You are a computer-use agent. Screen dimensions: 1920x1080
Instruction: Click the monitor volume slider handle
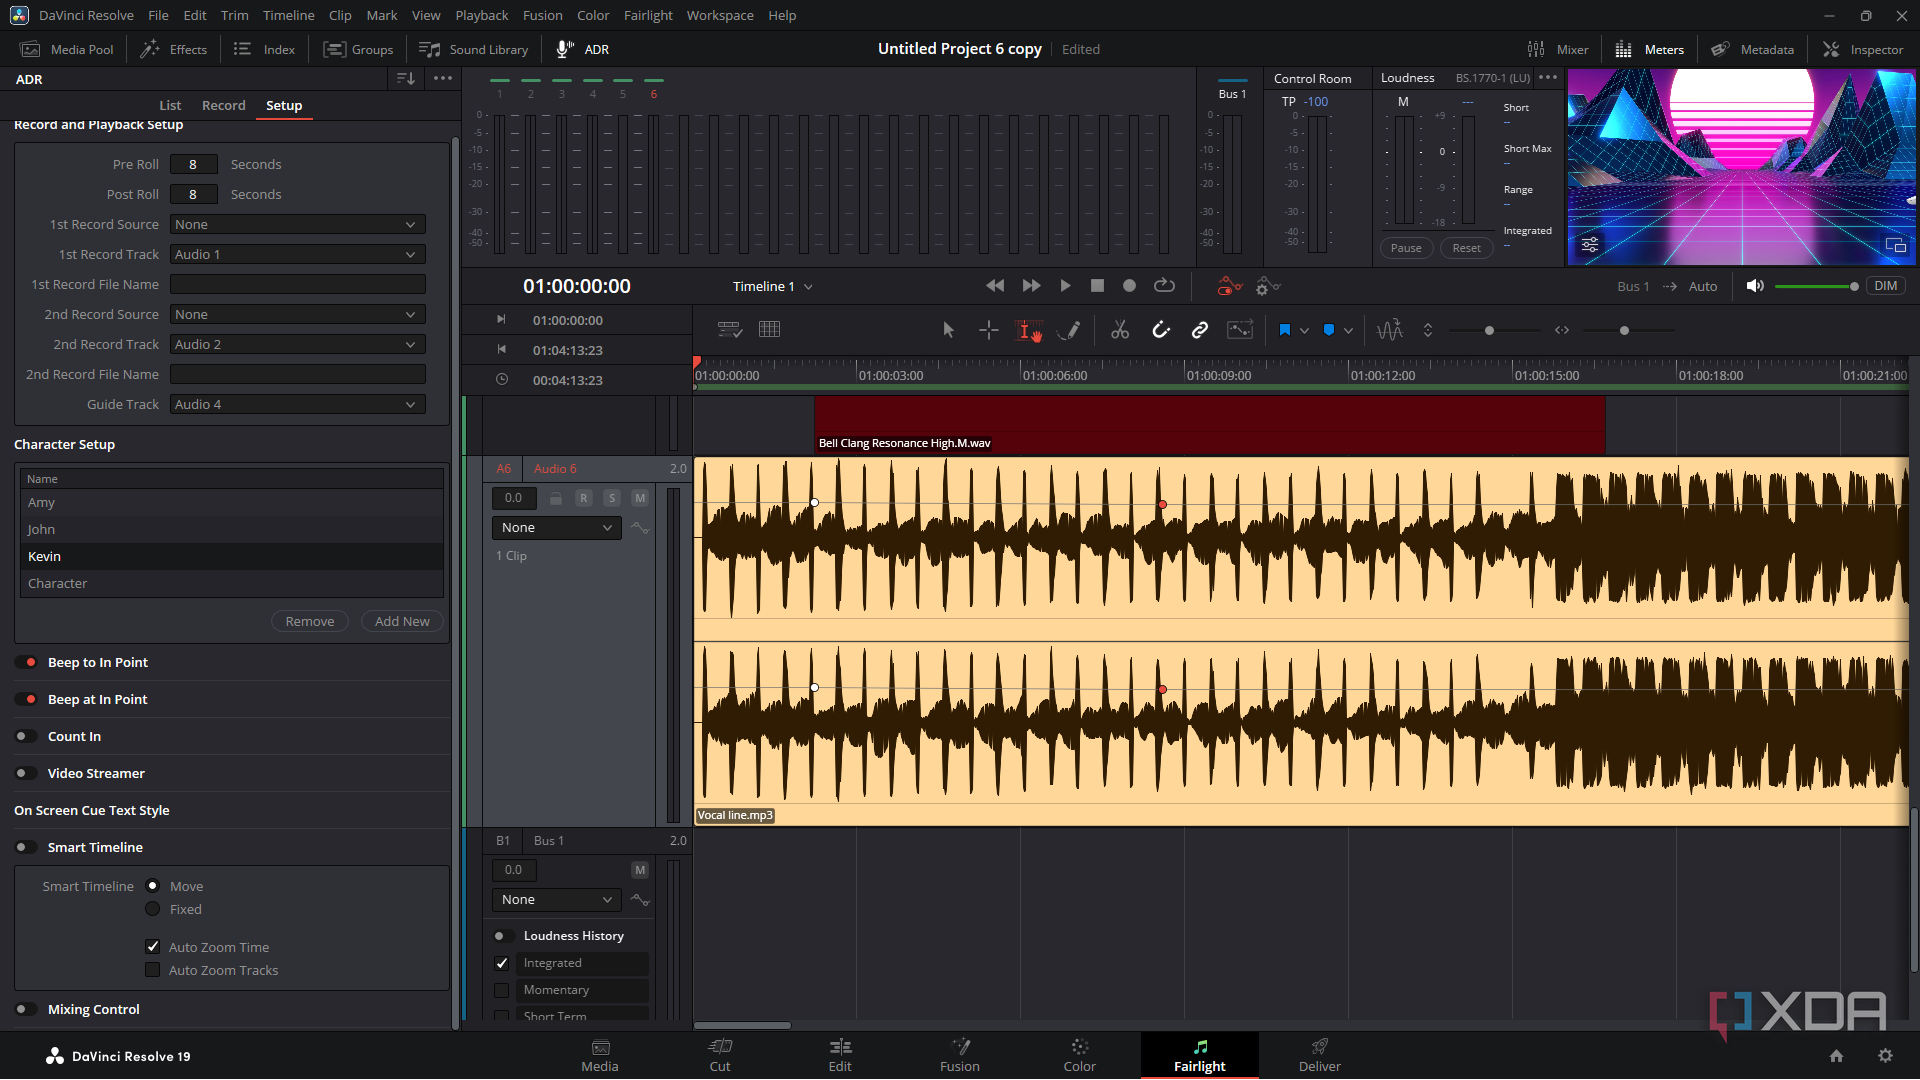click(1854, 287)
